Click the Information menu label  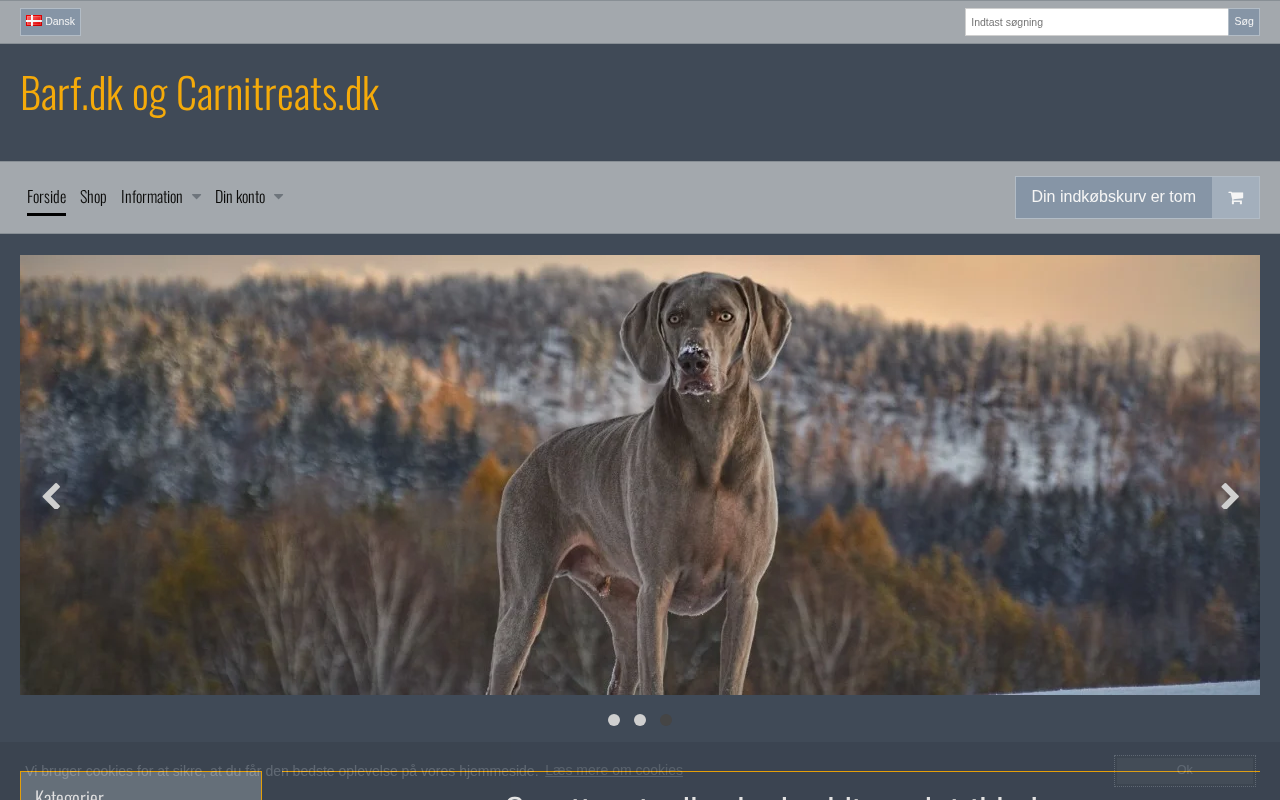tap(152, 197)
